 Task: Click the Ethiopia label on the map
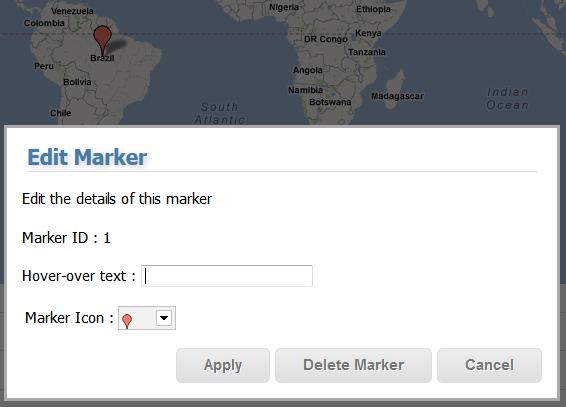tap(373, 9)
